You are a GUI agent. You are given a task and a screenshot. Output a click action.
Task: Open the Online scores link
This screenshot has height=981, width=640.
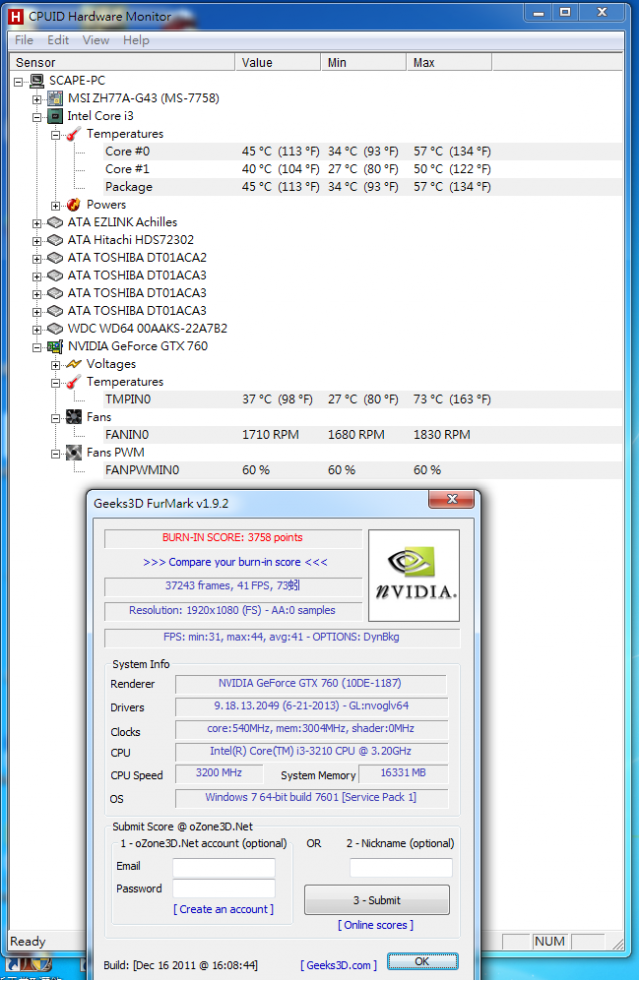[375, 925]
